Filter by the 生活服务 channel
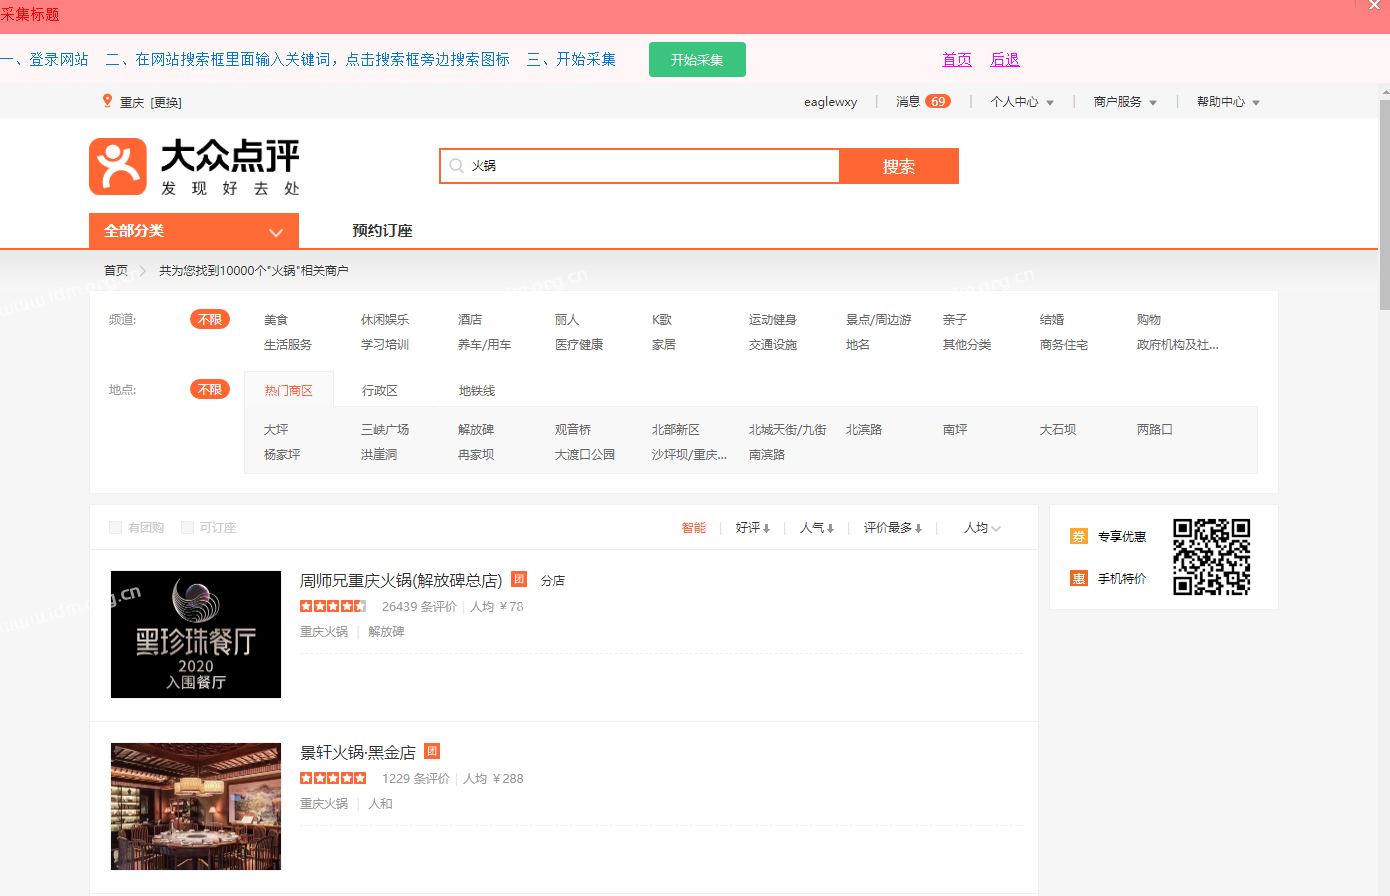Image resolution: width=1390 pixels, height=896 pixels. [288, 345]
